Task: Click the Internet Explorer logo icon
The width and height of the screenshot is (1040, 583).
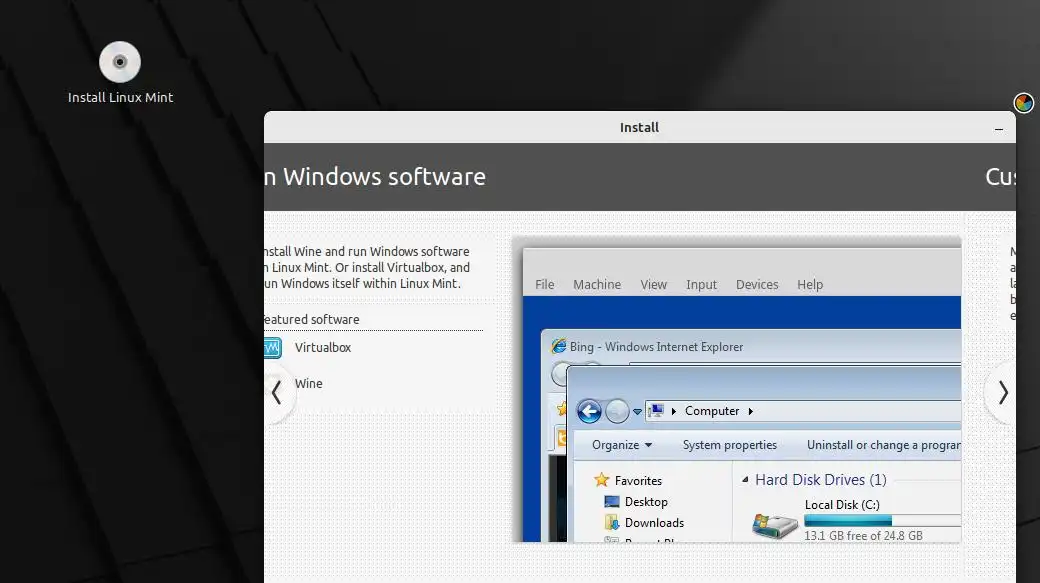Action: click(558, 346)
